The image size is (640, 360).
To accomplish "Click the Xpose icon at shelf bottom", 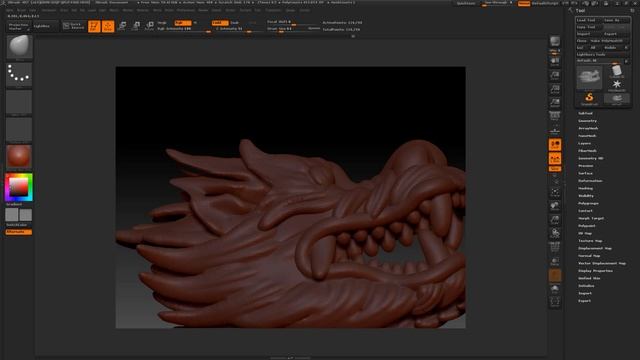I will (x=555, y=302).
